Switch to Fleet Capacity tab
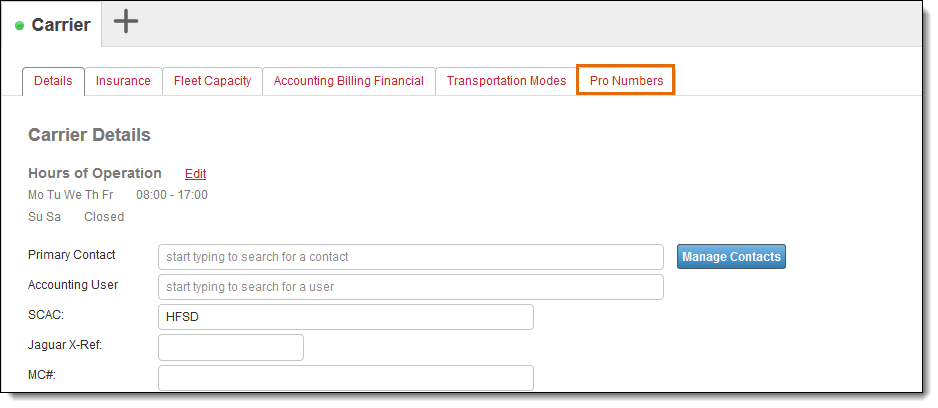Viewport: 938px width, 408px height. pyautogui.click(x=212, y=81)
